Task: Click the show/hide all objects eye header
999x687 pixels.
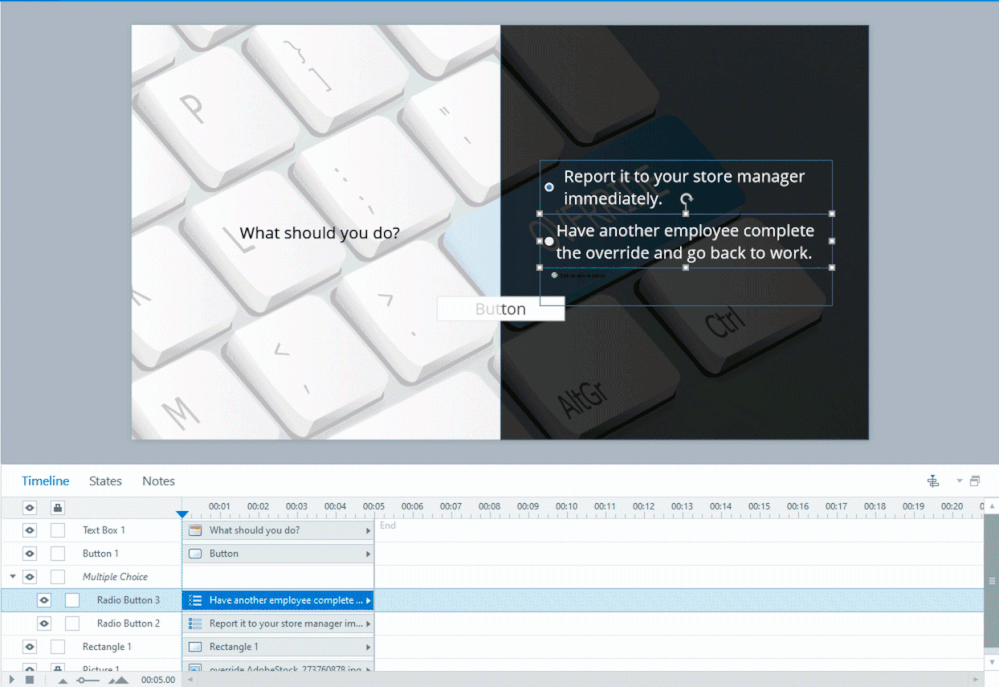Action: tap(30, 507)
